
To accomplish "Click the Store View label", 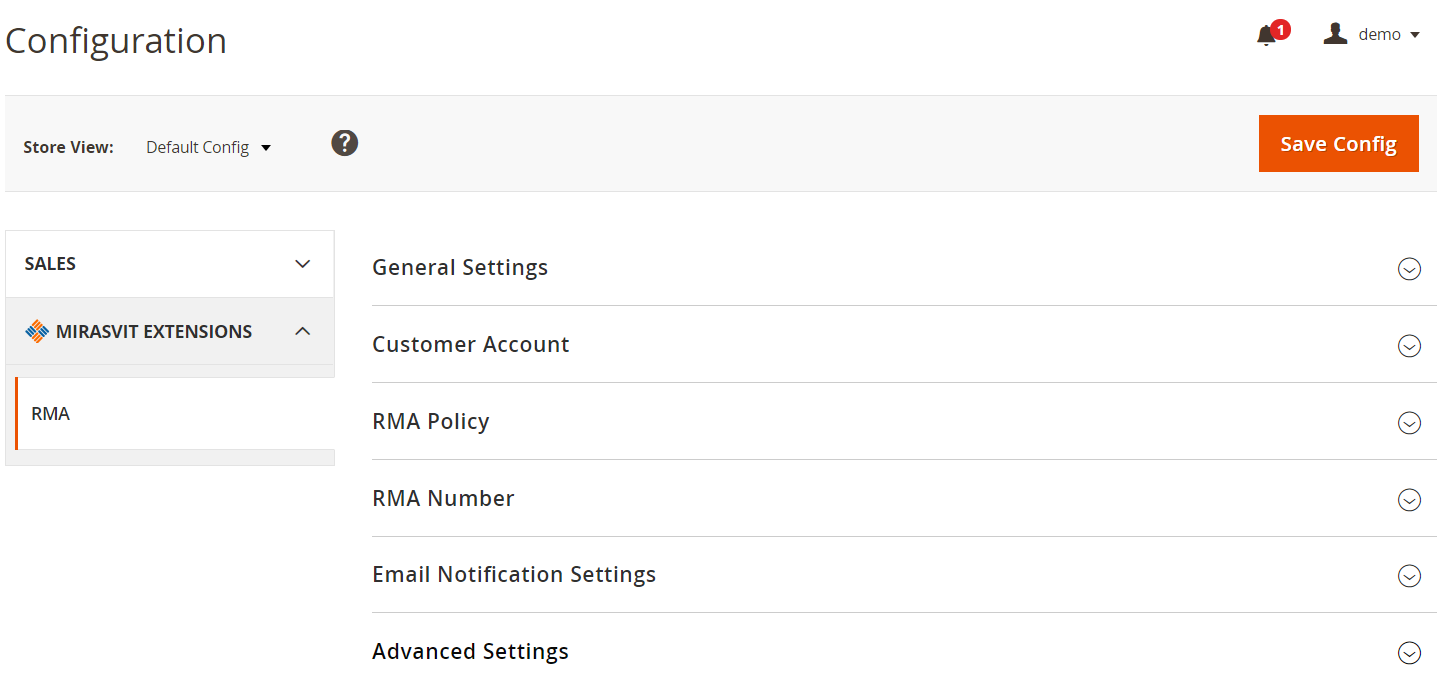I will tap(68, 147).
